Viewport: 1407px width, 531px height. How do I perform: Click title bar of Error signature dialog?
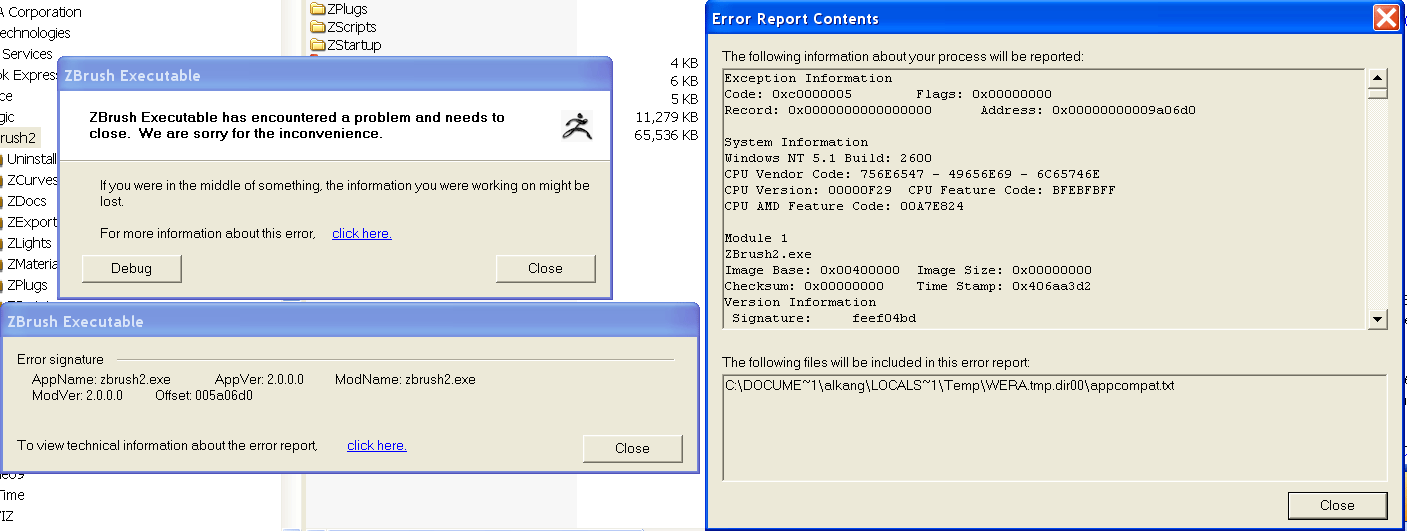(349, 321)
